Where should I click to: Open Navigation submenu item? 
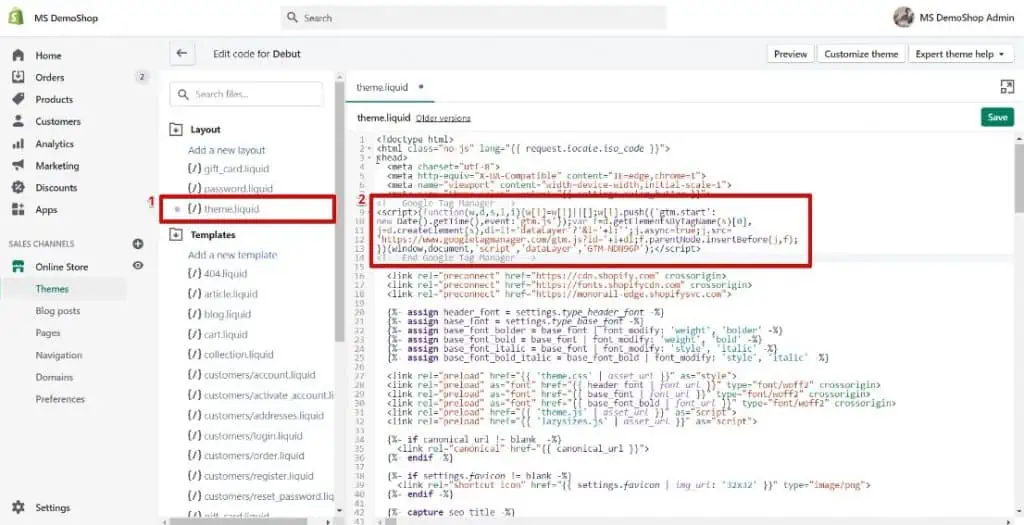pos(59,355)
